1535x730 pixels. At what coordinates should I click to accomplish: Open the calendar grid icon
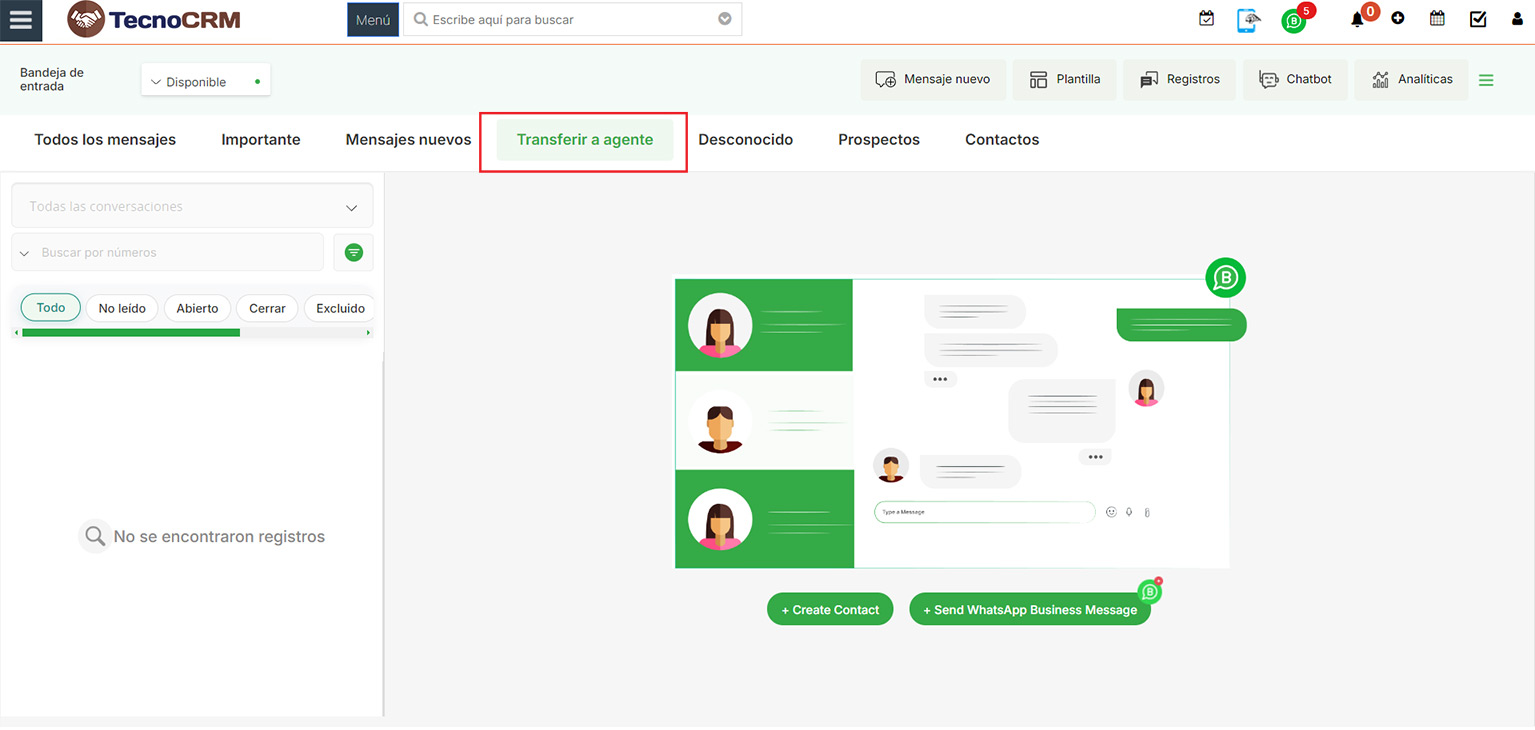point(1437,19)
